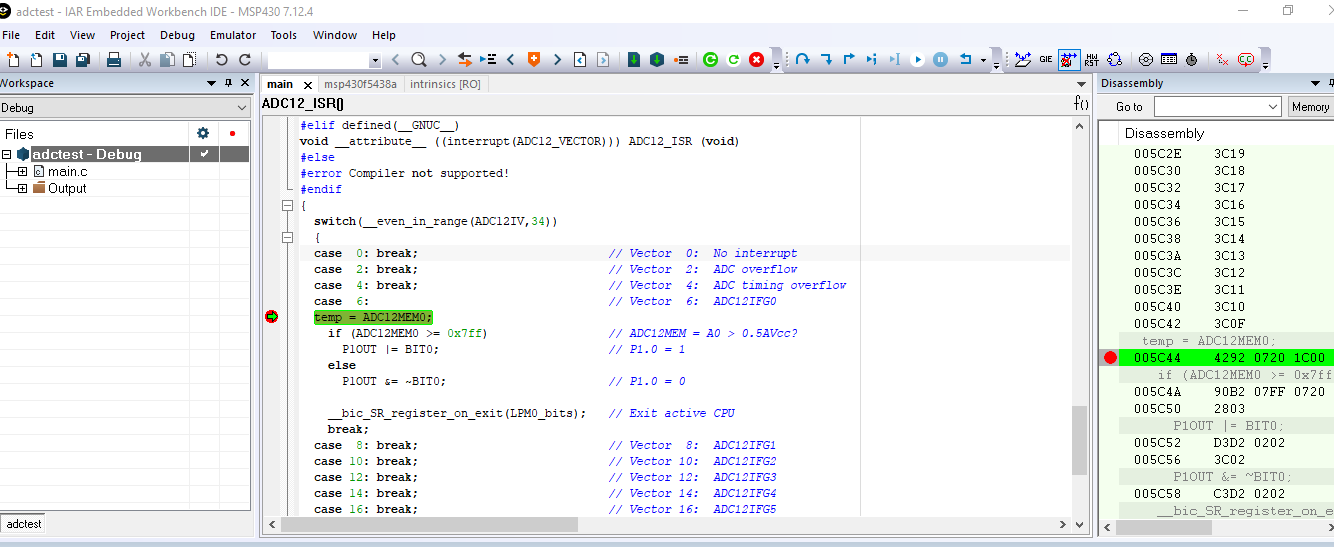This screenshot has height=547, width=1334.
Task: Click the Go run button
Action: coord(918,60)
